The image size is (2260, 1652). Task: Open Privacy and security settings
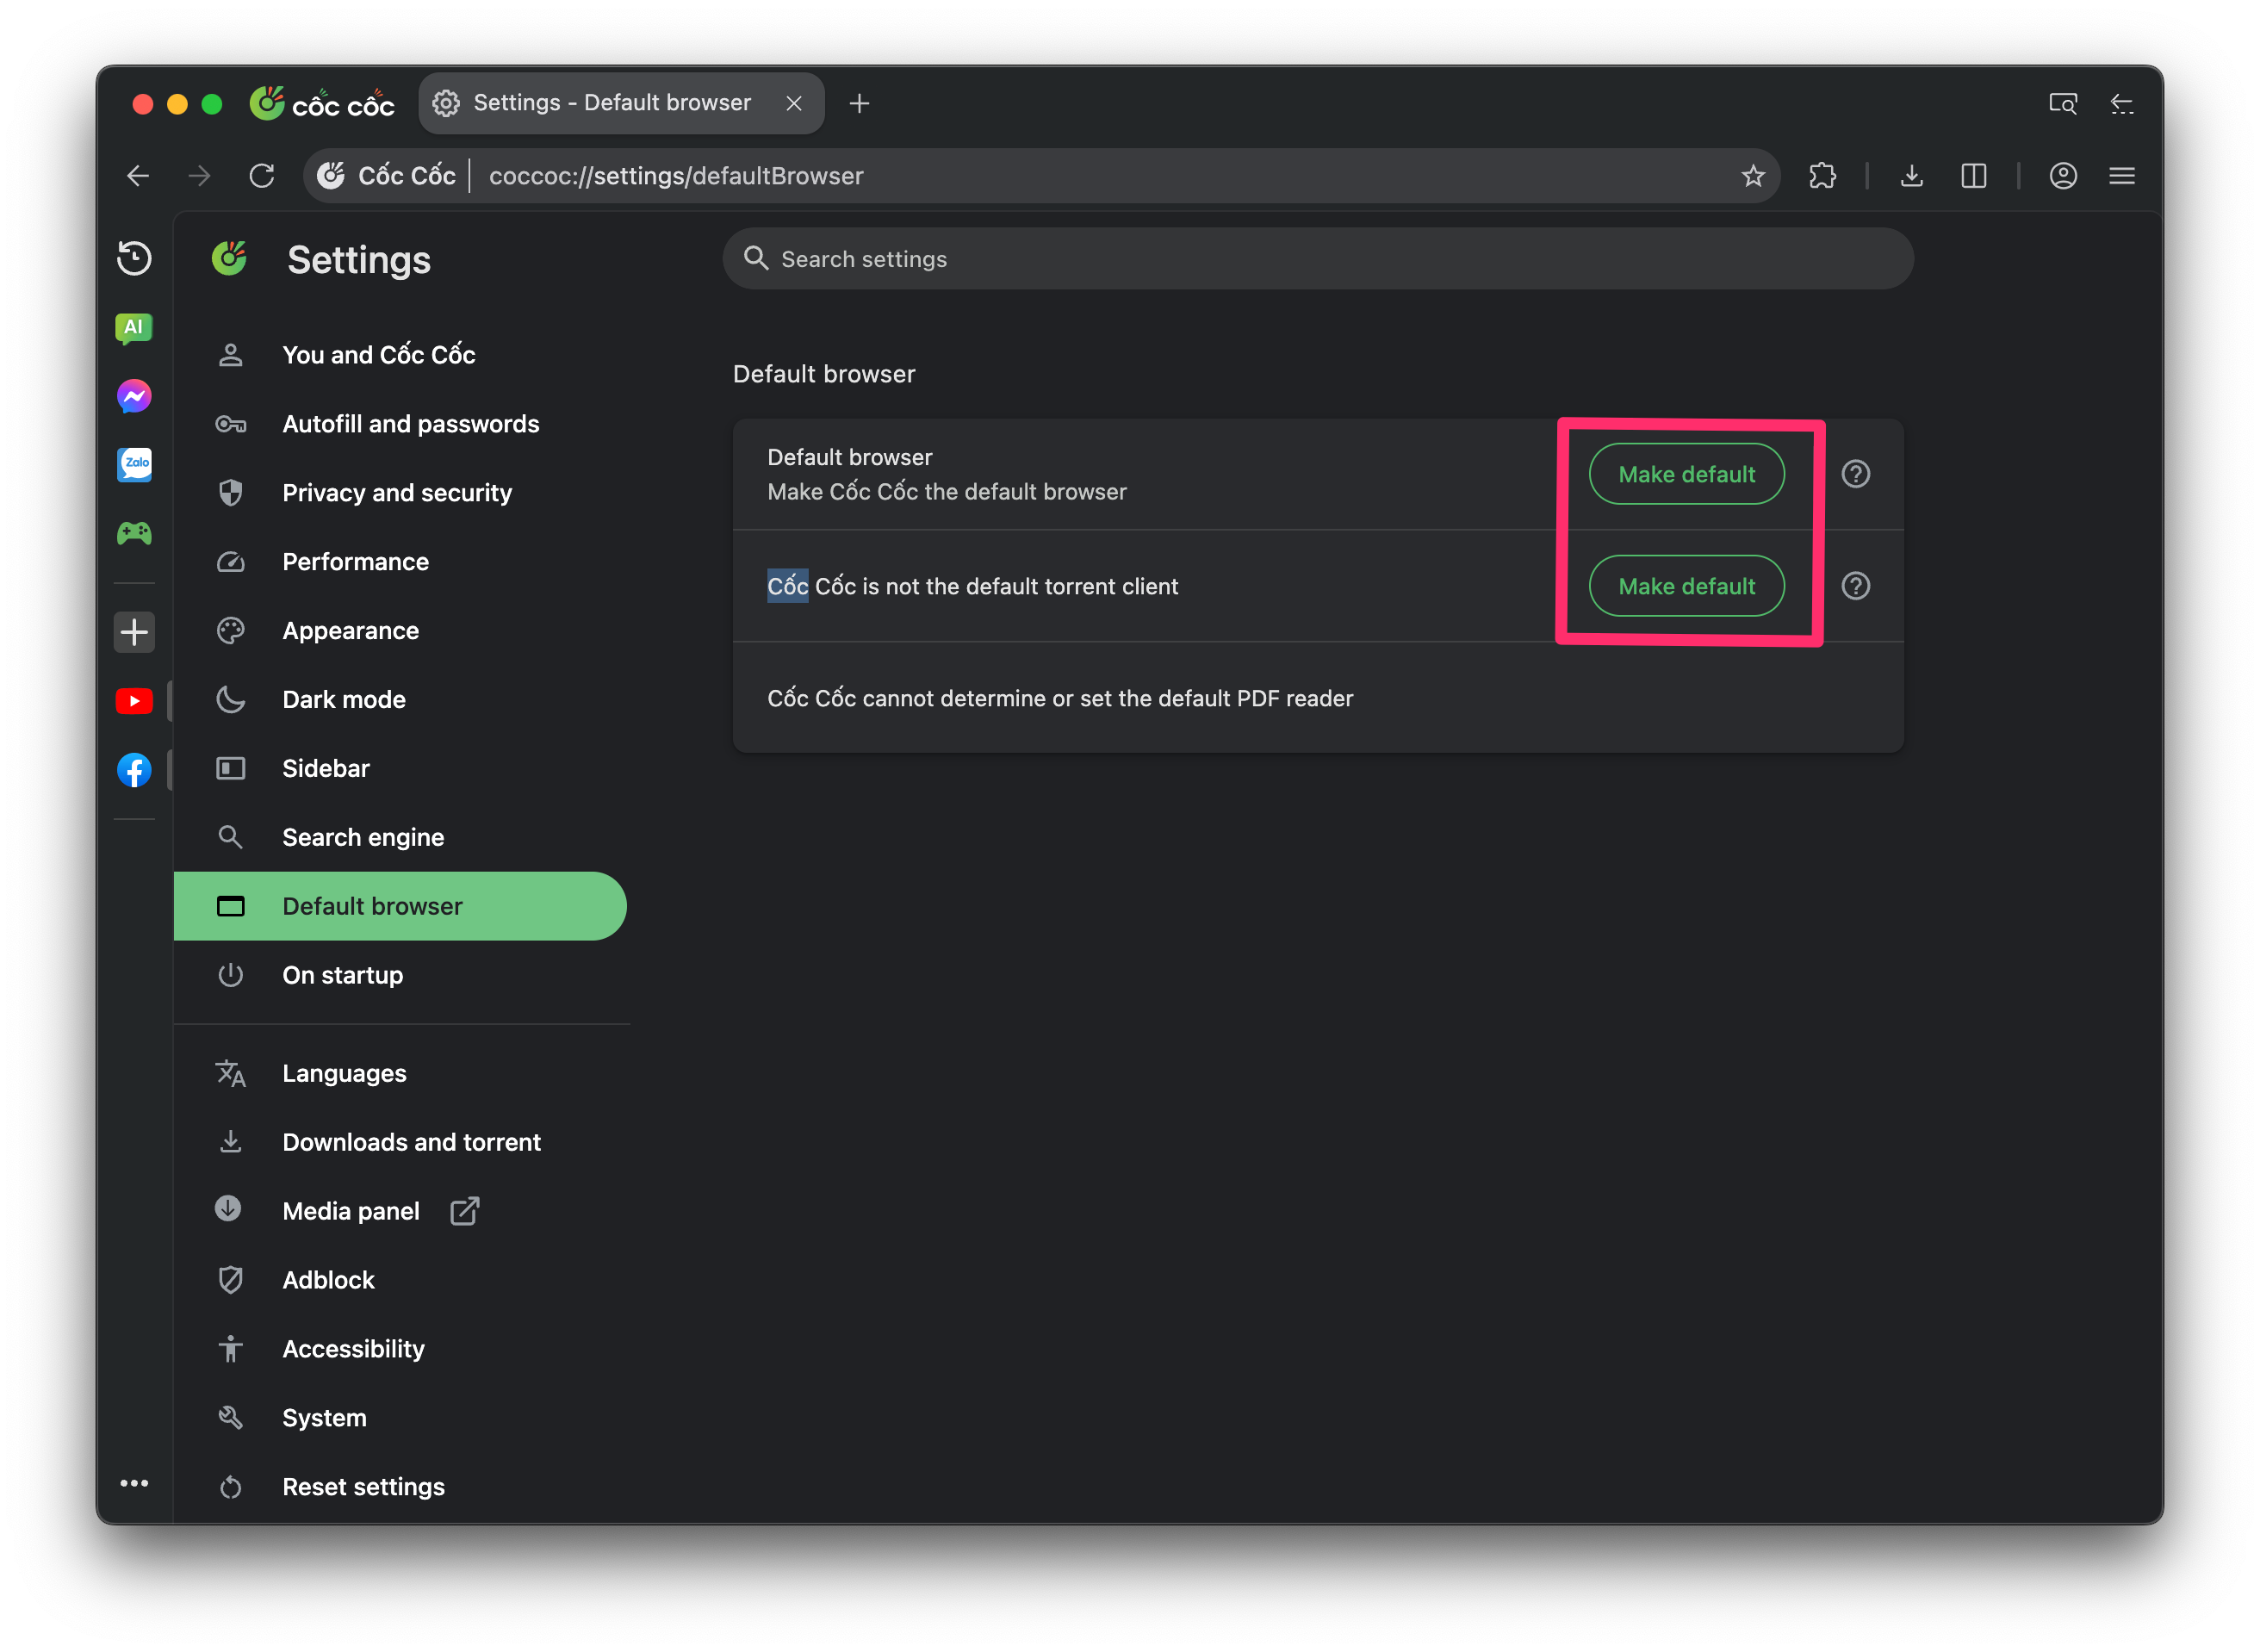(400, 493)
